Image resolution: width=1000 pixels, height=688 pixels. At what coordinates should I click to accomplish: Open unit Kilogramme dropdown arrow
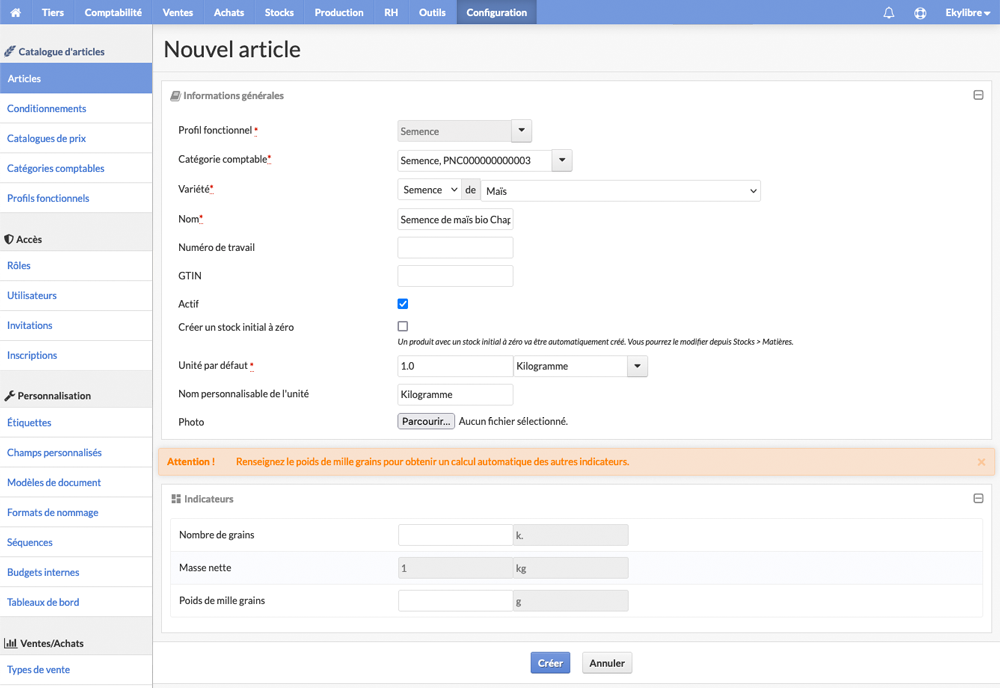(637, 366)
